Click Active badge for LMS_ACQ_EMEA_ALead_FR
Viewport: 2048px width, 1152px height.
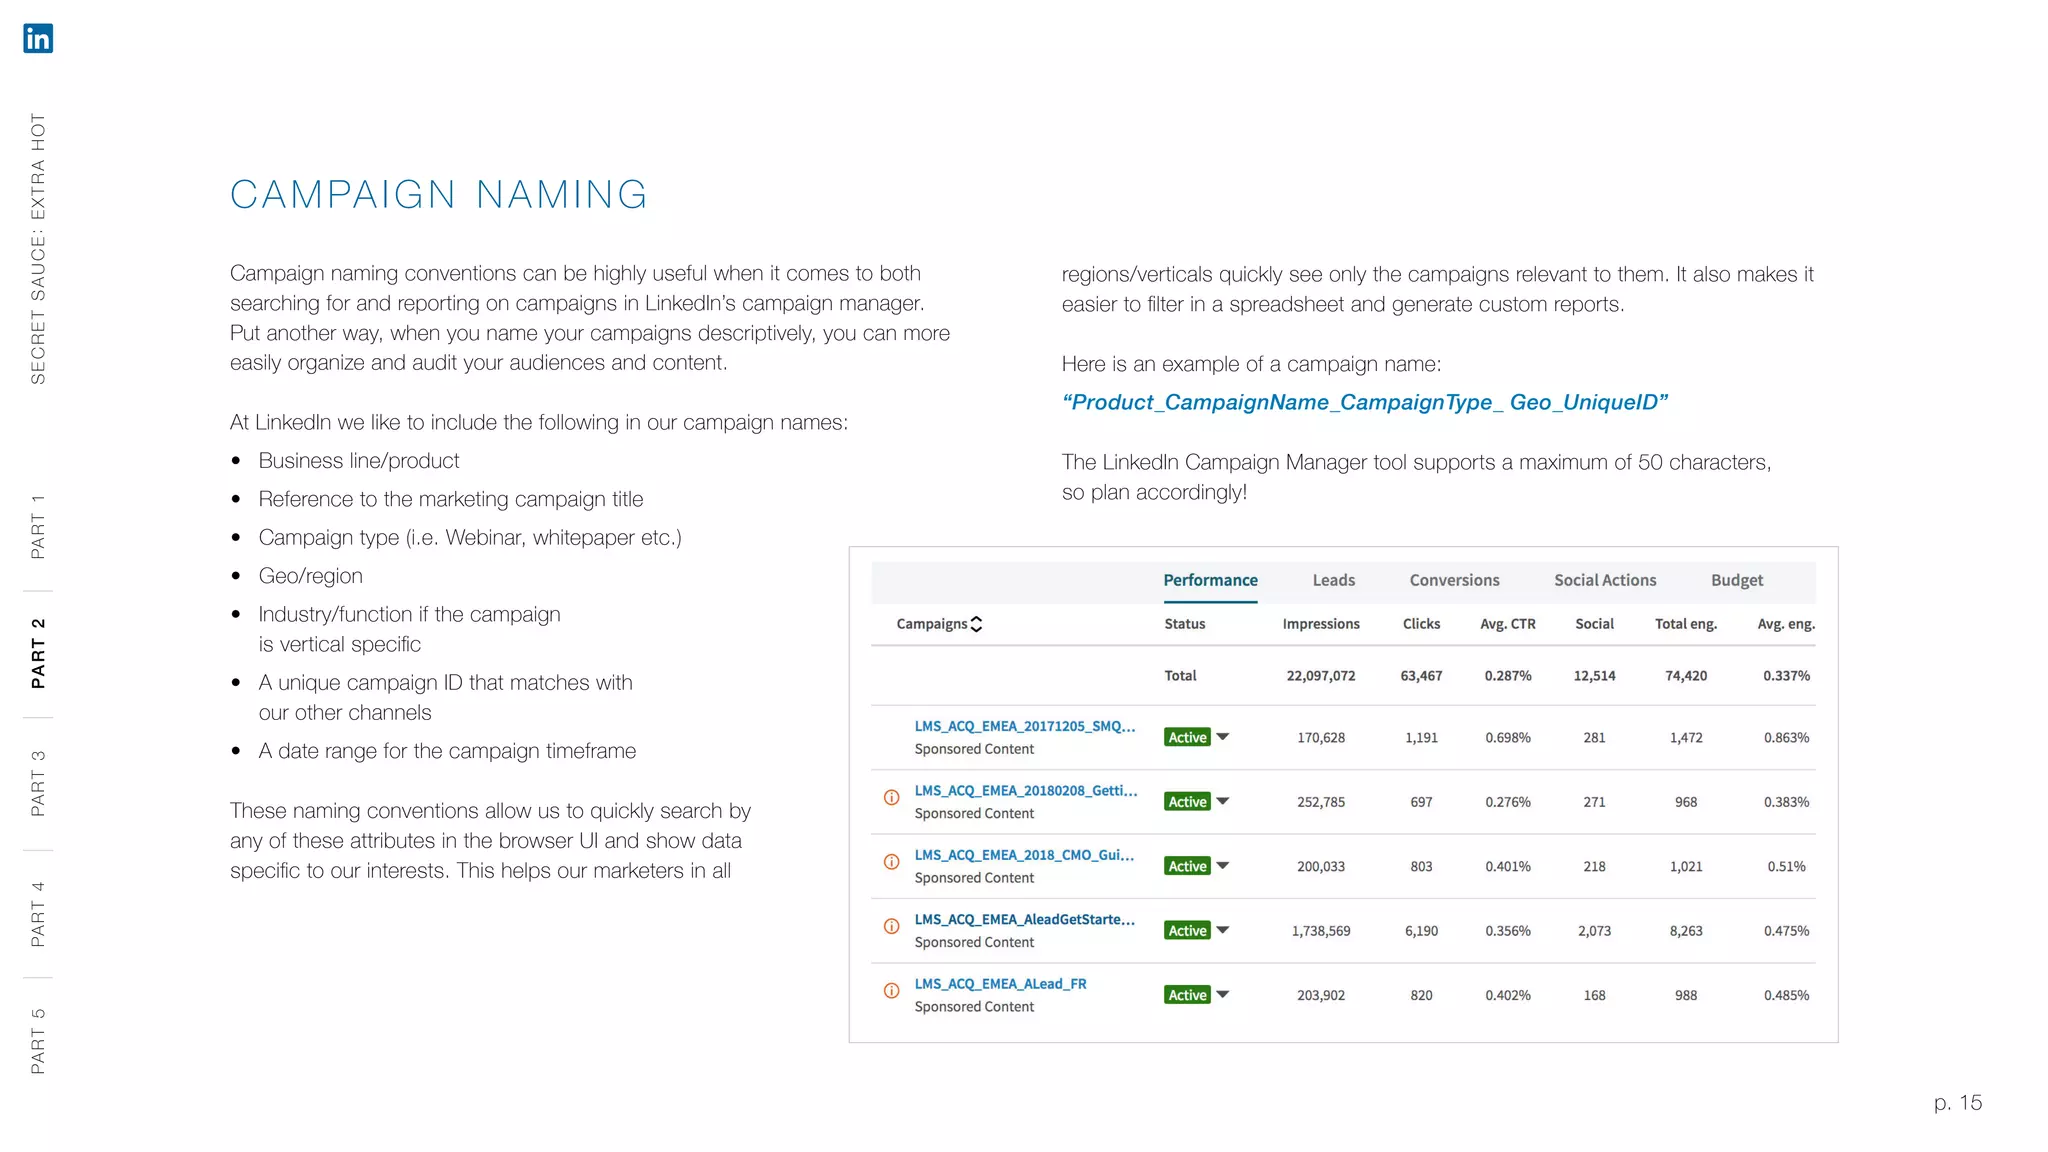(x=1187, y=995)
